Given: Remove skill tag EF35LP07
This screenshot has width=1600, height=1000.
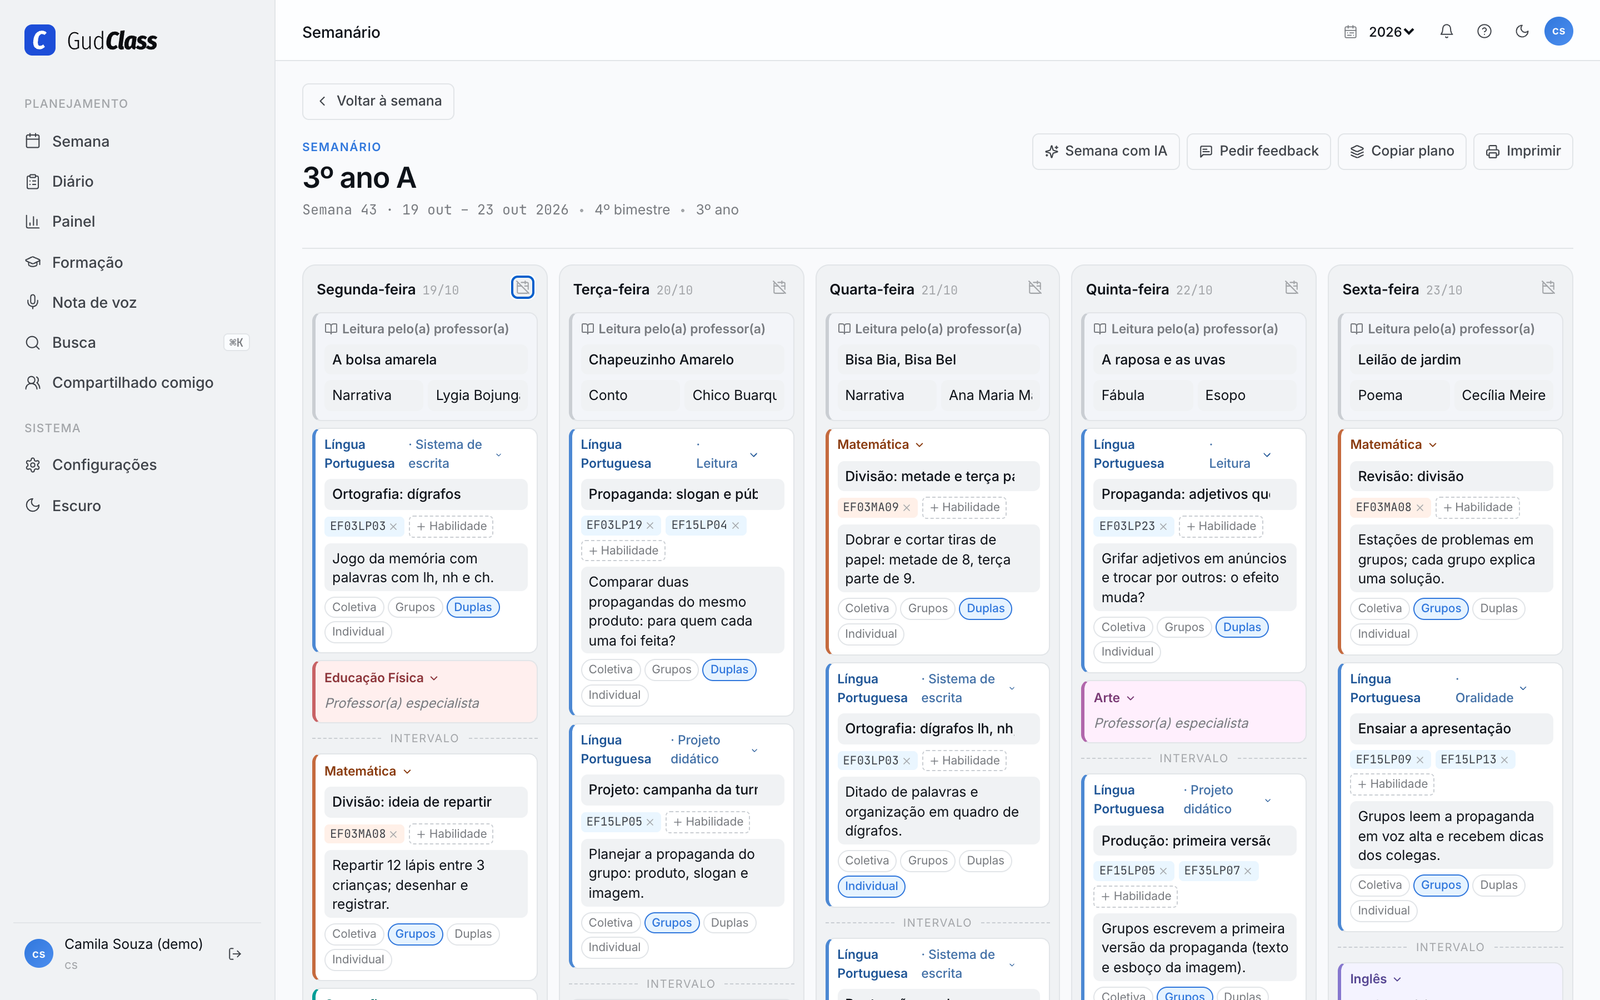Looking at the screenshot, I should [x=1247, y=871].
